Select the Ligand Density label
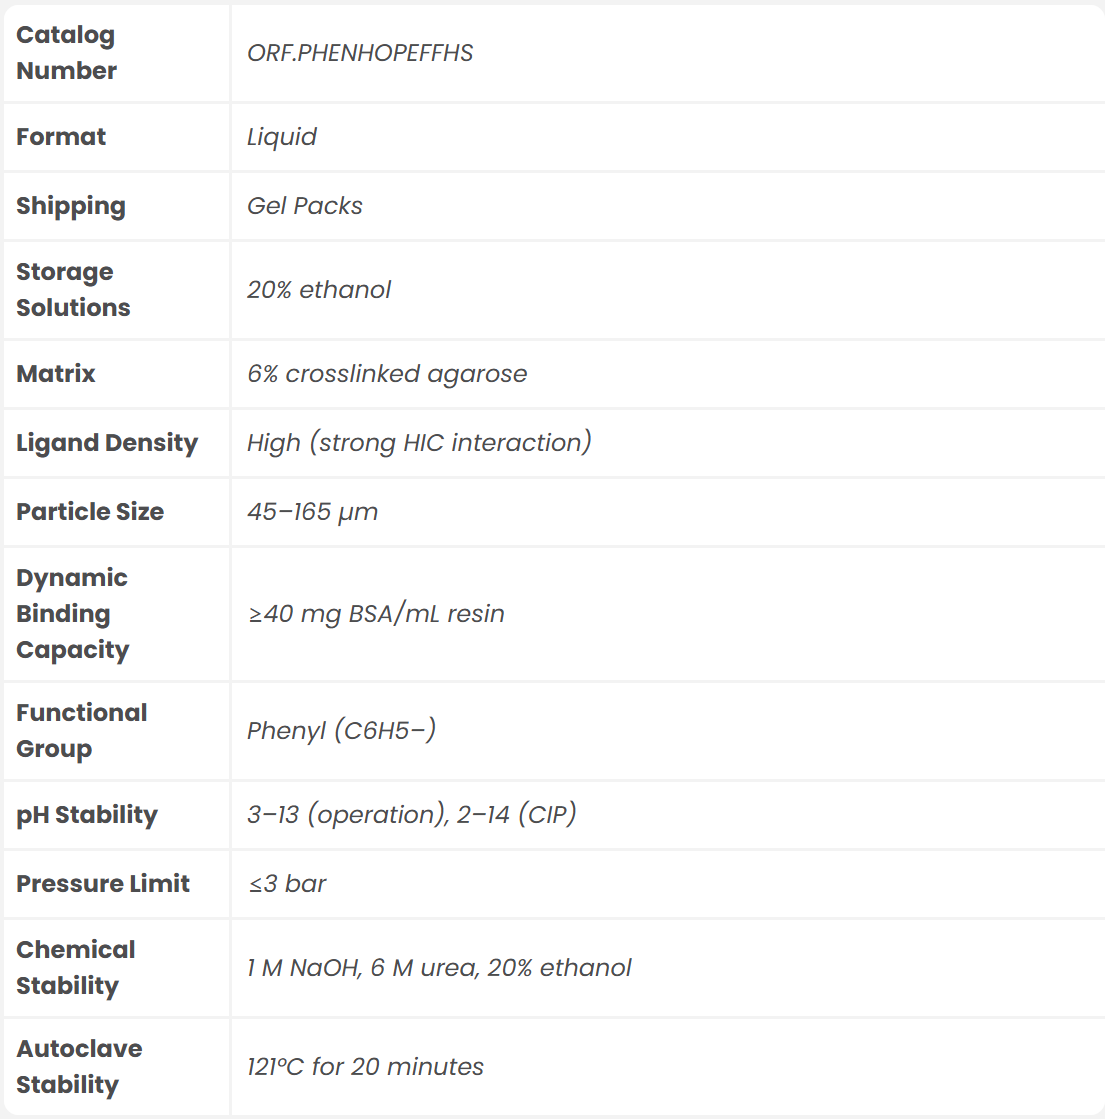The width and height of the screenshot is (1105, 1119). pyautogui.click(x=107, y=443)
